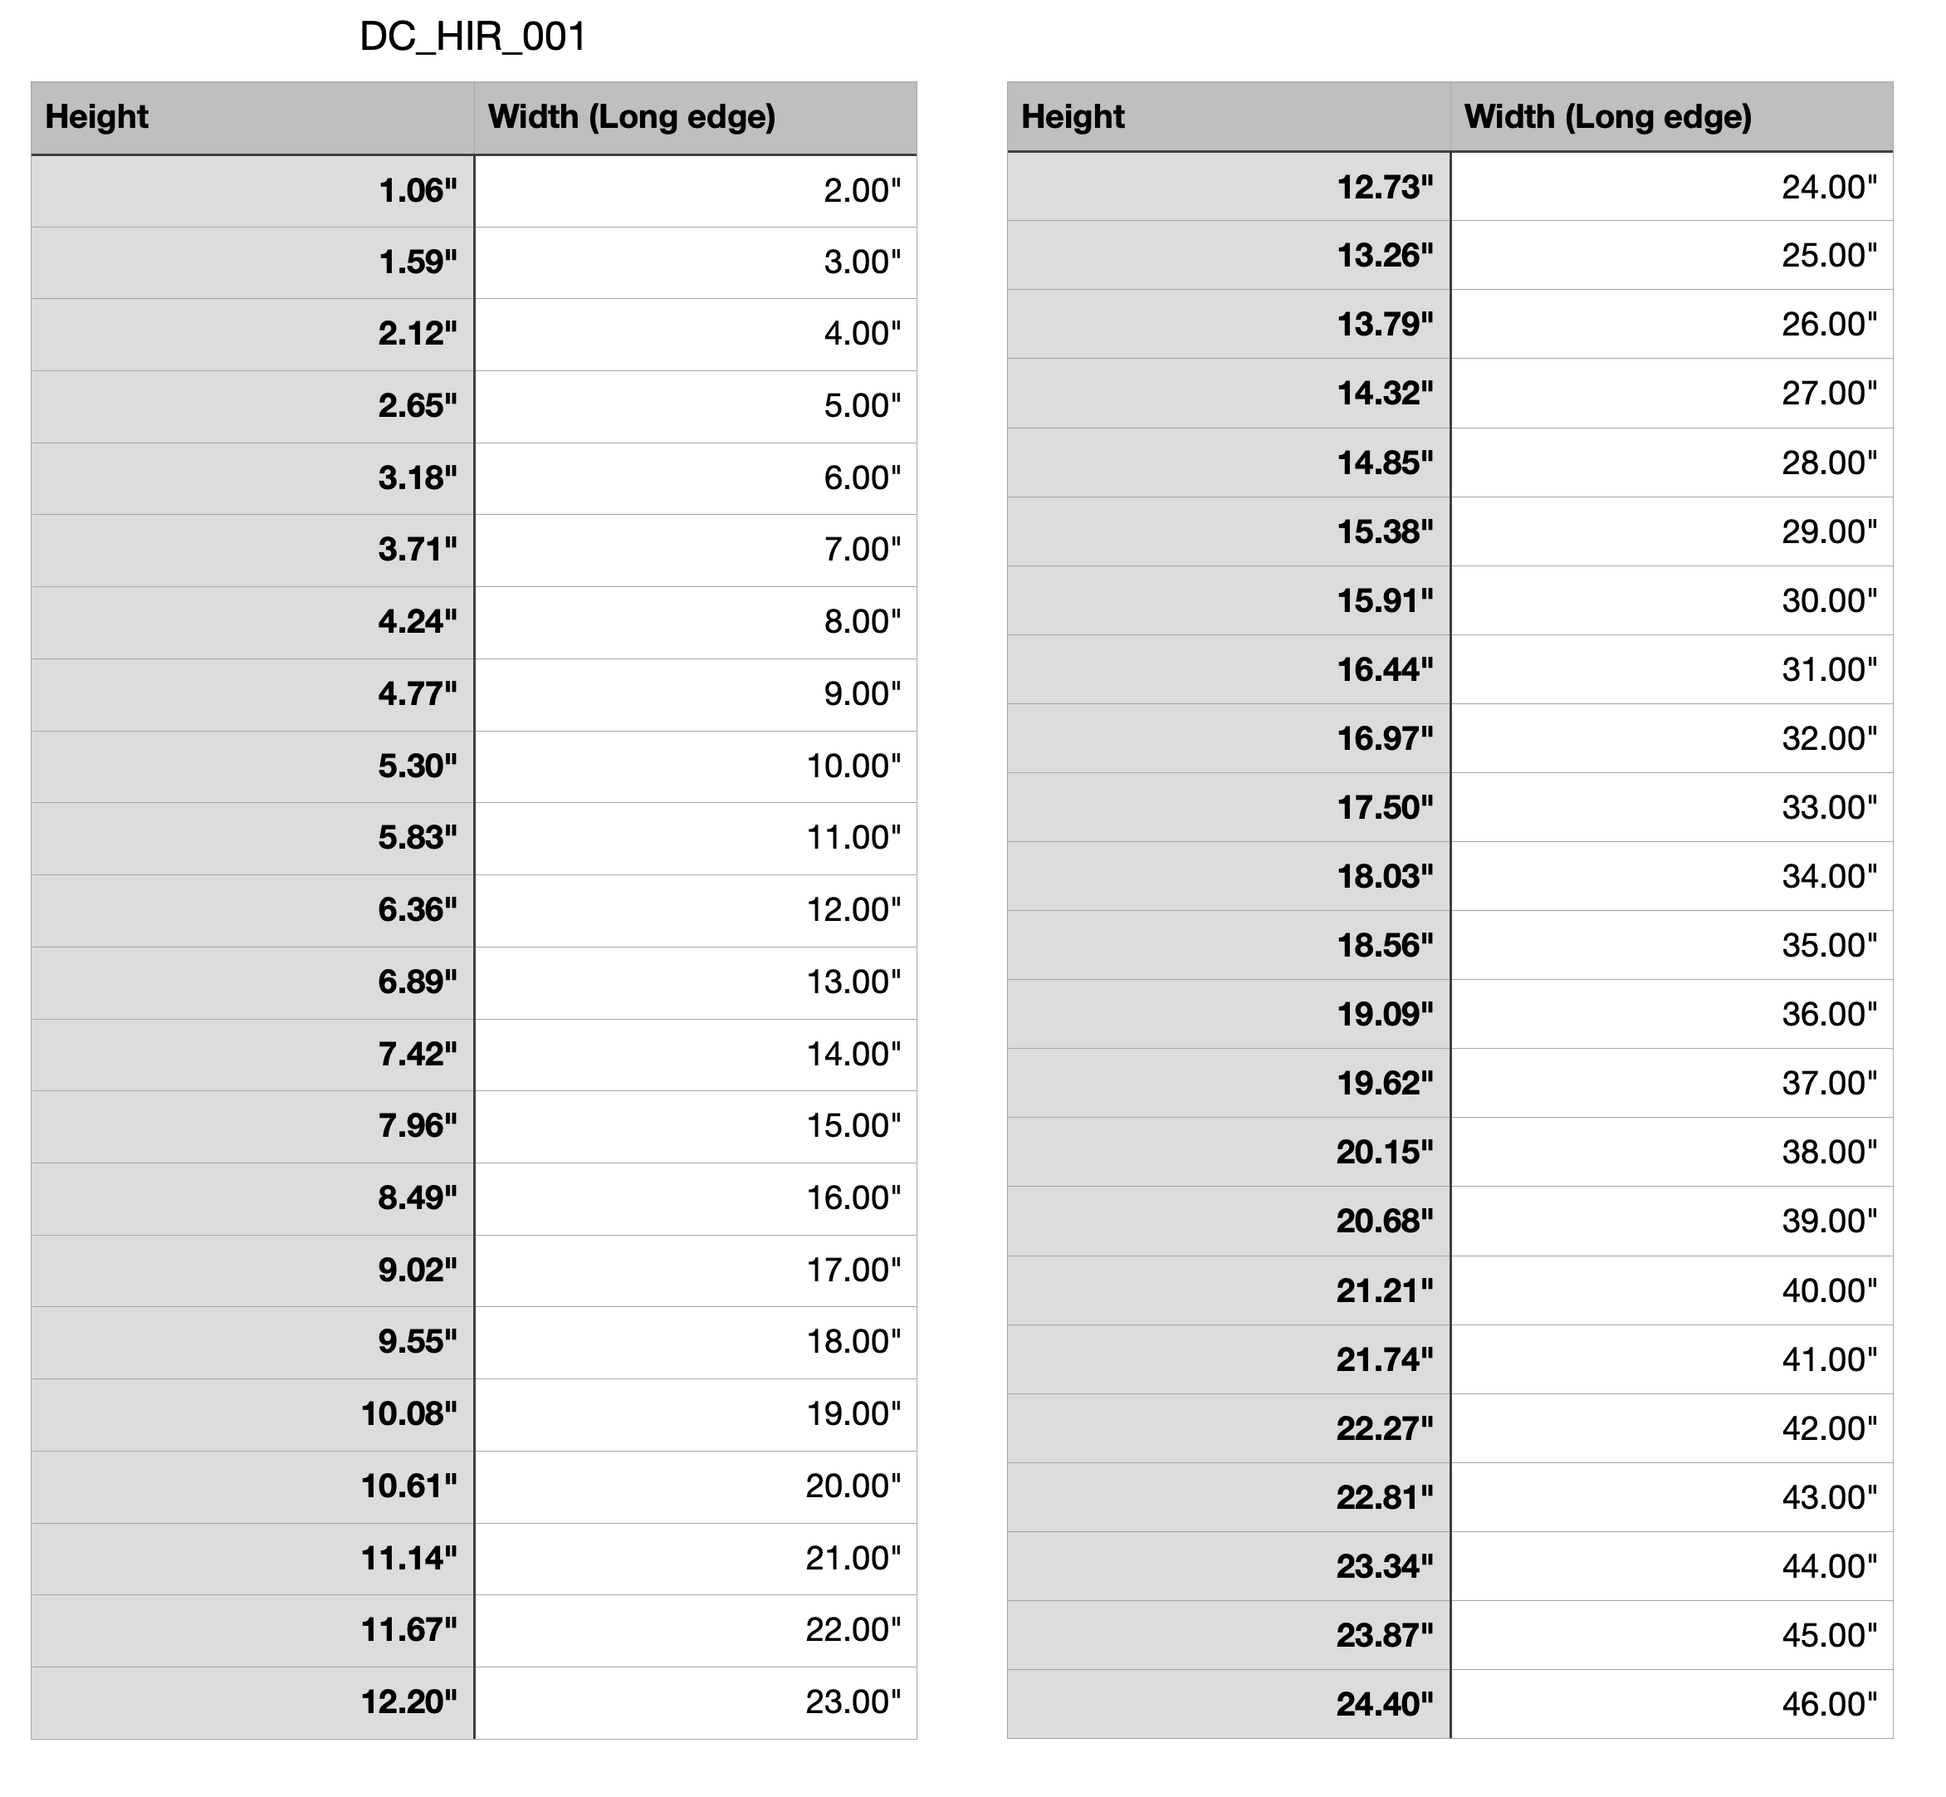Screen dimensions: 1946x1797
Task: Click the DC_HIR_001 table title
Action: pyautogui.click(x=472, y=38)
